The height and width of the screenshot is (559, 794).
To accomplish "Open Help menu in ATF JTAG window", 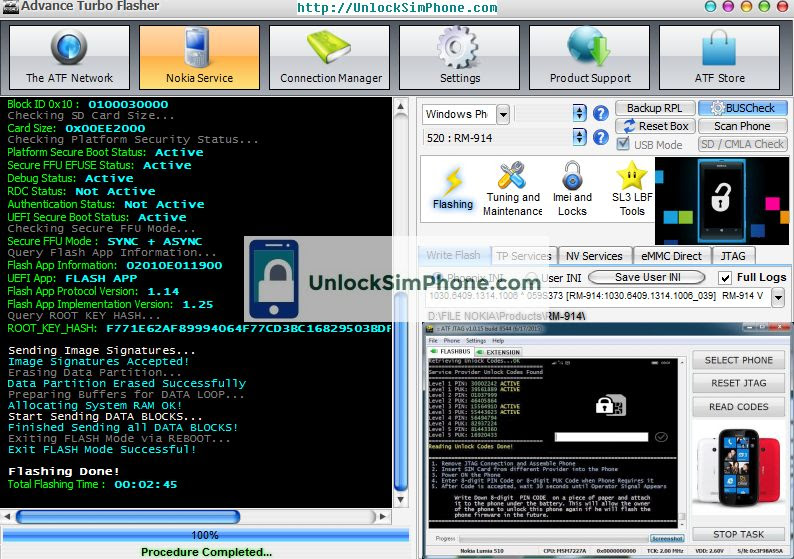I will [x=498, y=341].
